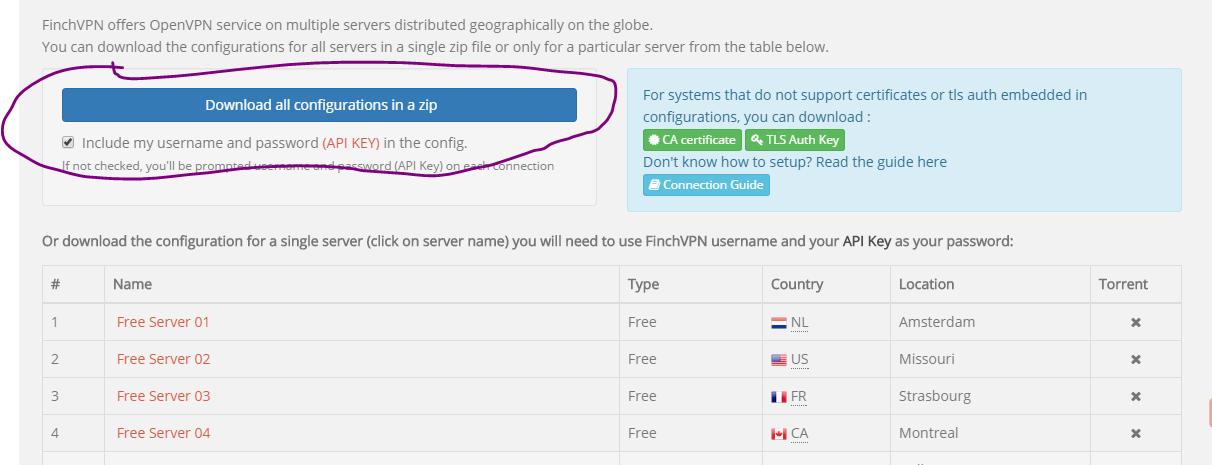Open Free Server 04 configuration link
Image resolution: width=1212 pixels, height=465 pixels.
point(163,433)
